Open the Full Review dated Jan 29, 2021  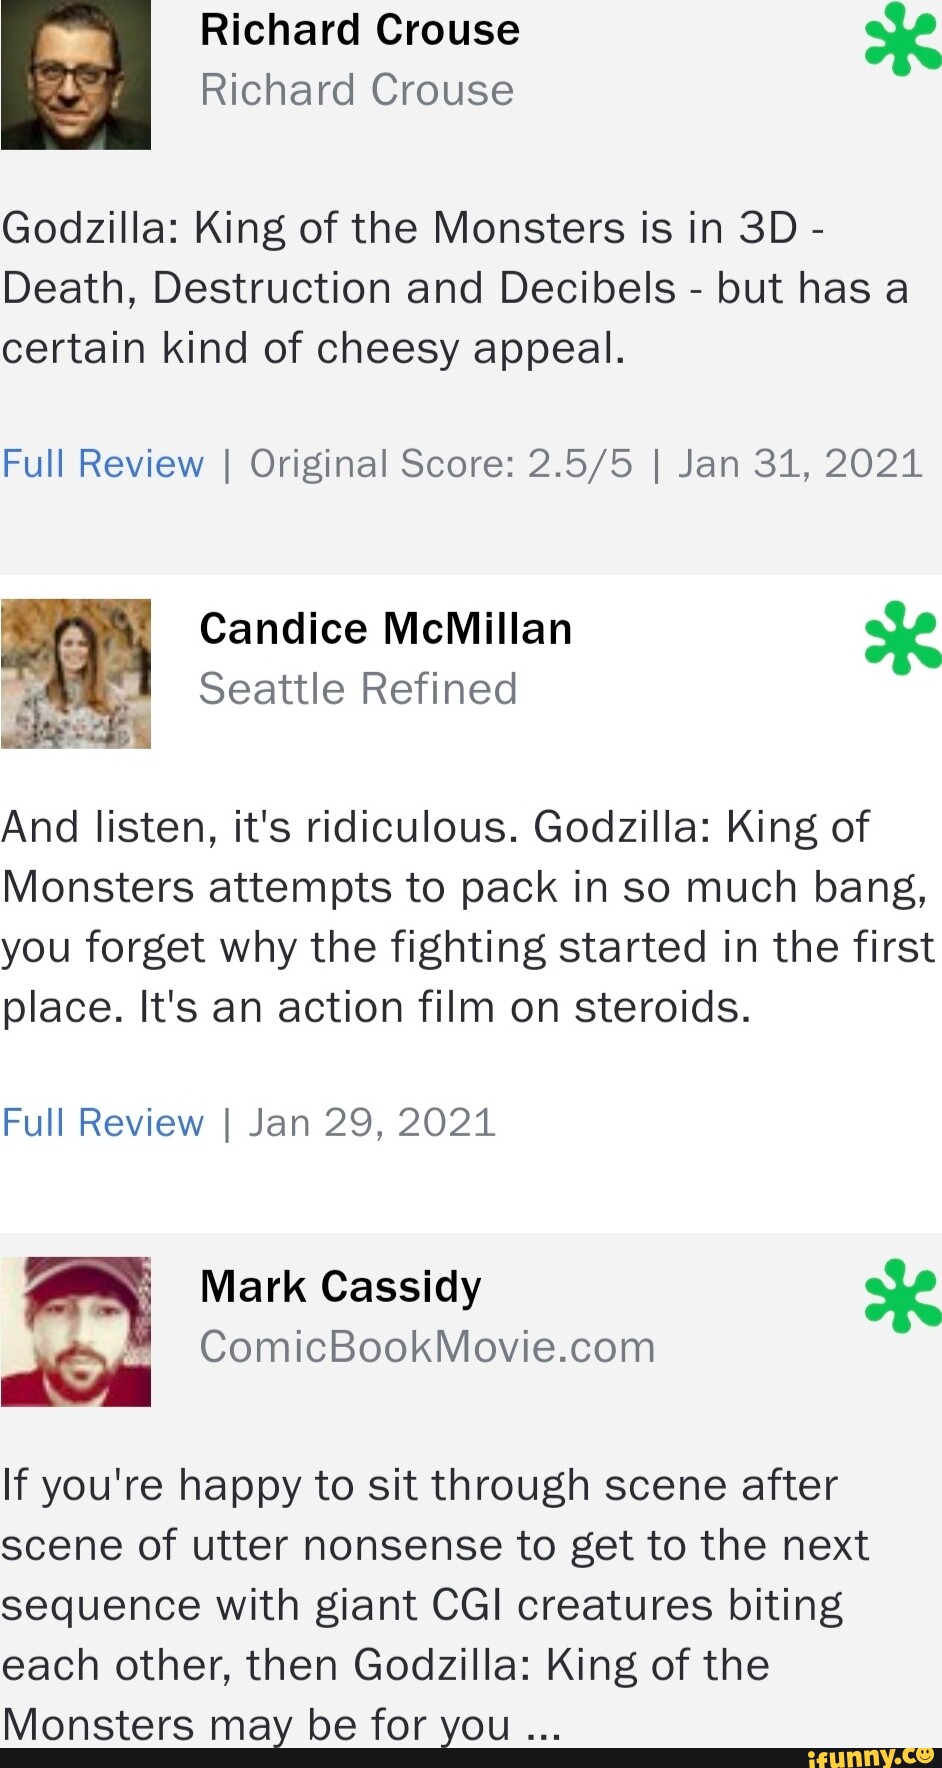tap(101, 1122)
